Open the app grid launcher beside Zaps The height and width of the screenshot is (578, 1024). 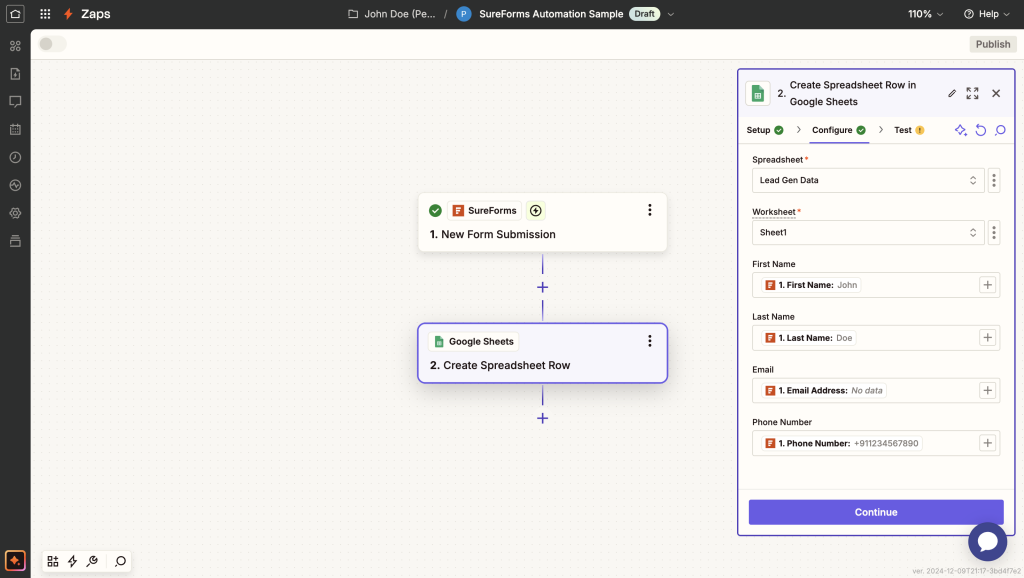tap(43, 13)
